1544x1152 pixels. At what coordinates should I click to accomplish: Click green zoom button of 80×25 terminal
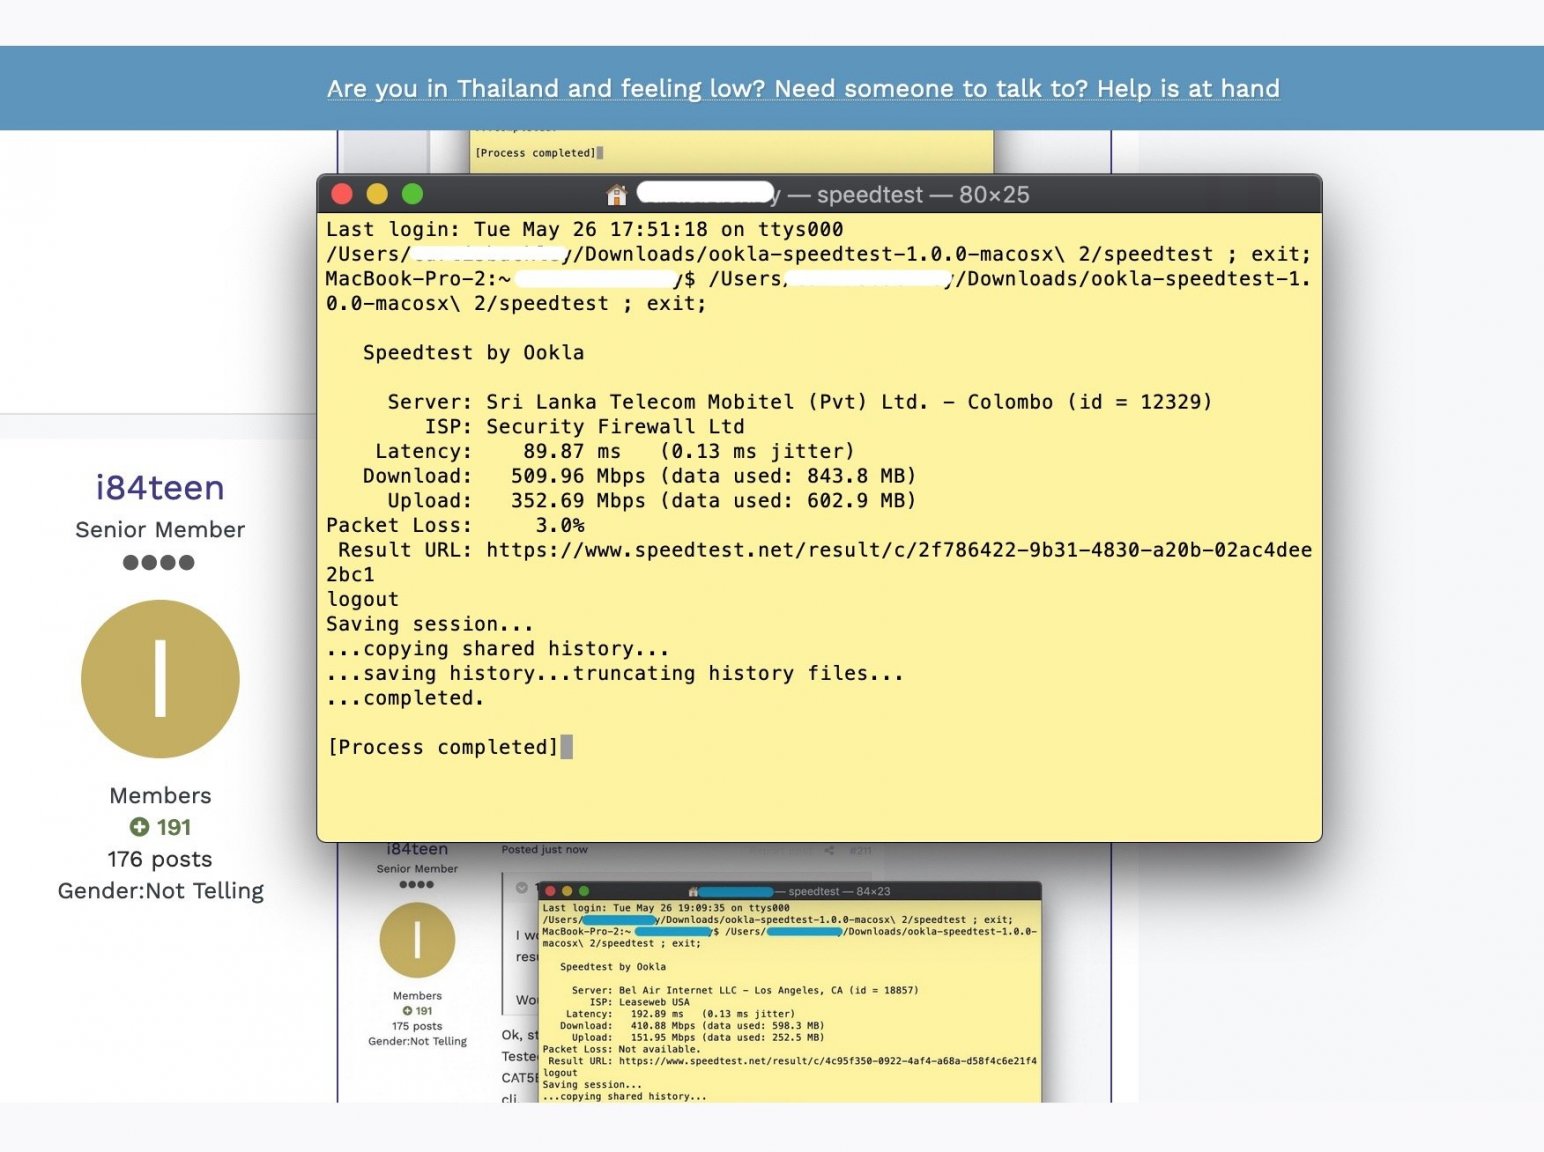(412, 194)
